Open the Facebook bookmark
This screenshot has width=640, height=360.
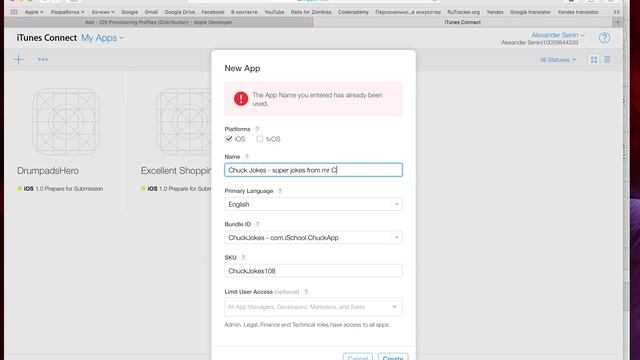pos(213,12)
